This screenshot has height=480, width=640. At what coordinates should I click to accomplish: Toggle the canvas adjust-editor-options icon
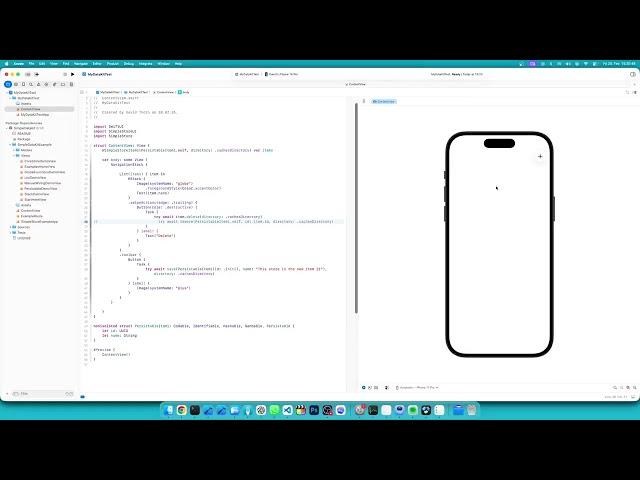[x=634, y=92]
